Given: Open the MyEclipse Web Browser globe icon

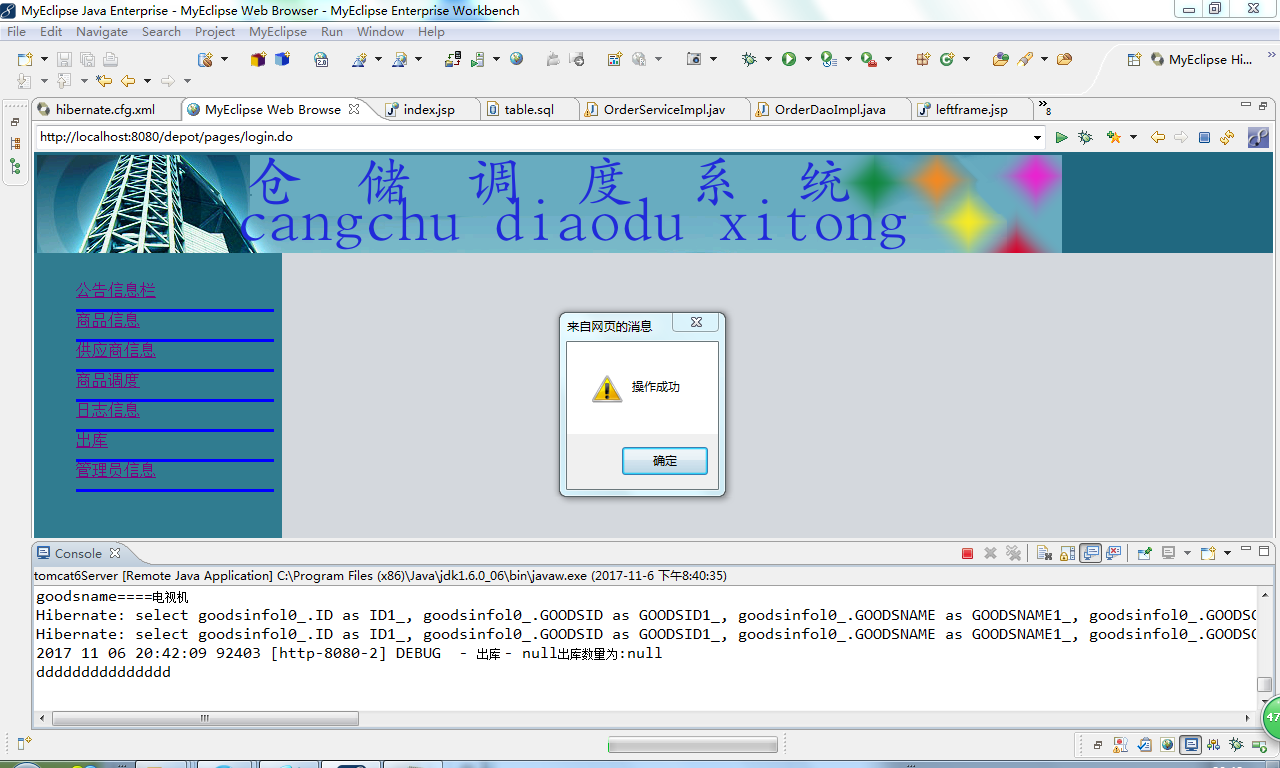Looking at the screenshot, I should (x=516, y=59).
